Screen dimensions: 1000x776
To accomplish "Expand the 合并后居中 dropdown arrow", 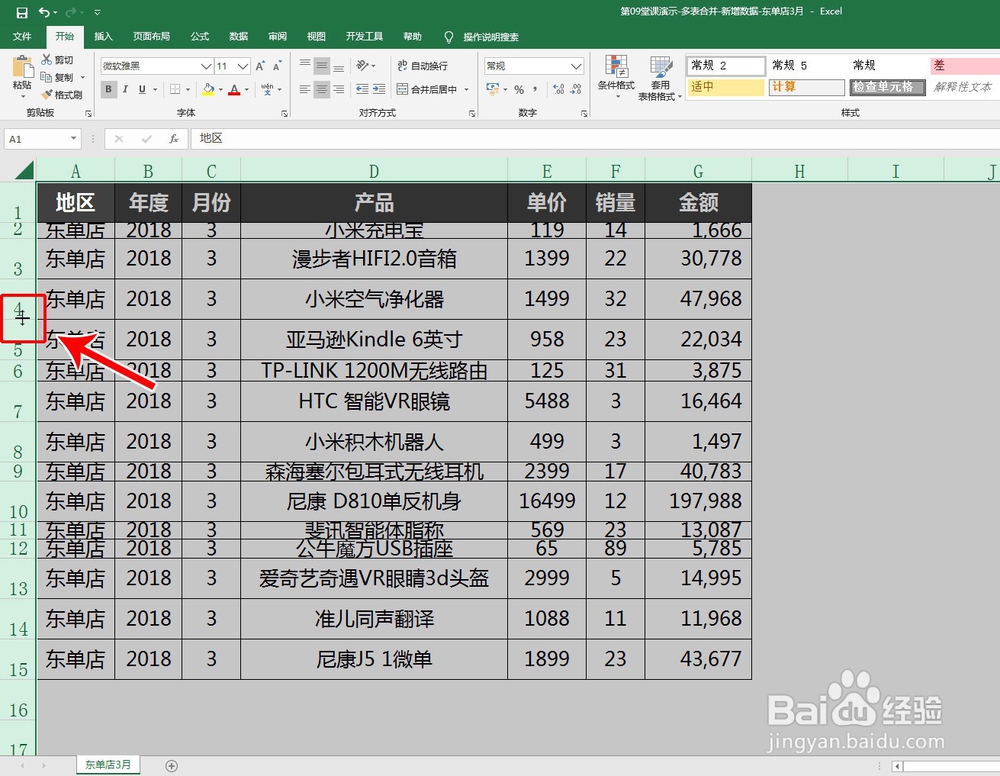I will pyautogui.click(x=467, y=89).
